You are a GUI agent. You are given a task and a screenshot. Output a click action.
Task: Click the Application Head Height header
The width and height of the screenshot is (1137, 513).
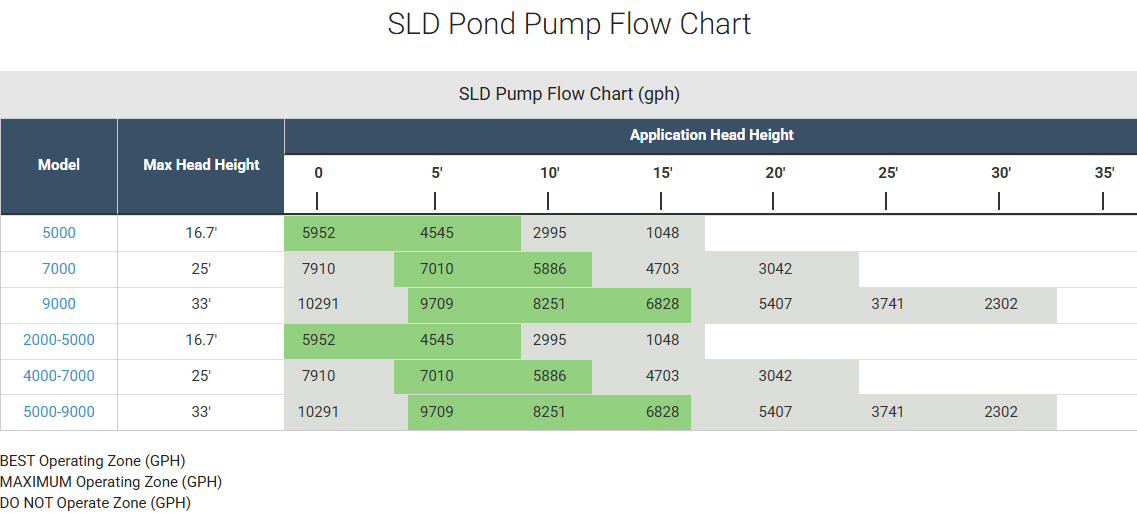pos(711,135)
